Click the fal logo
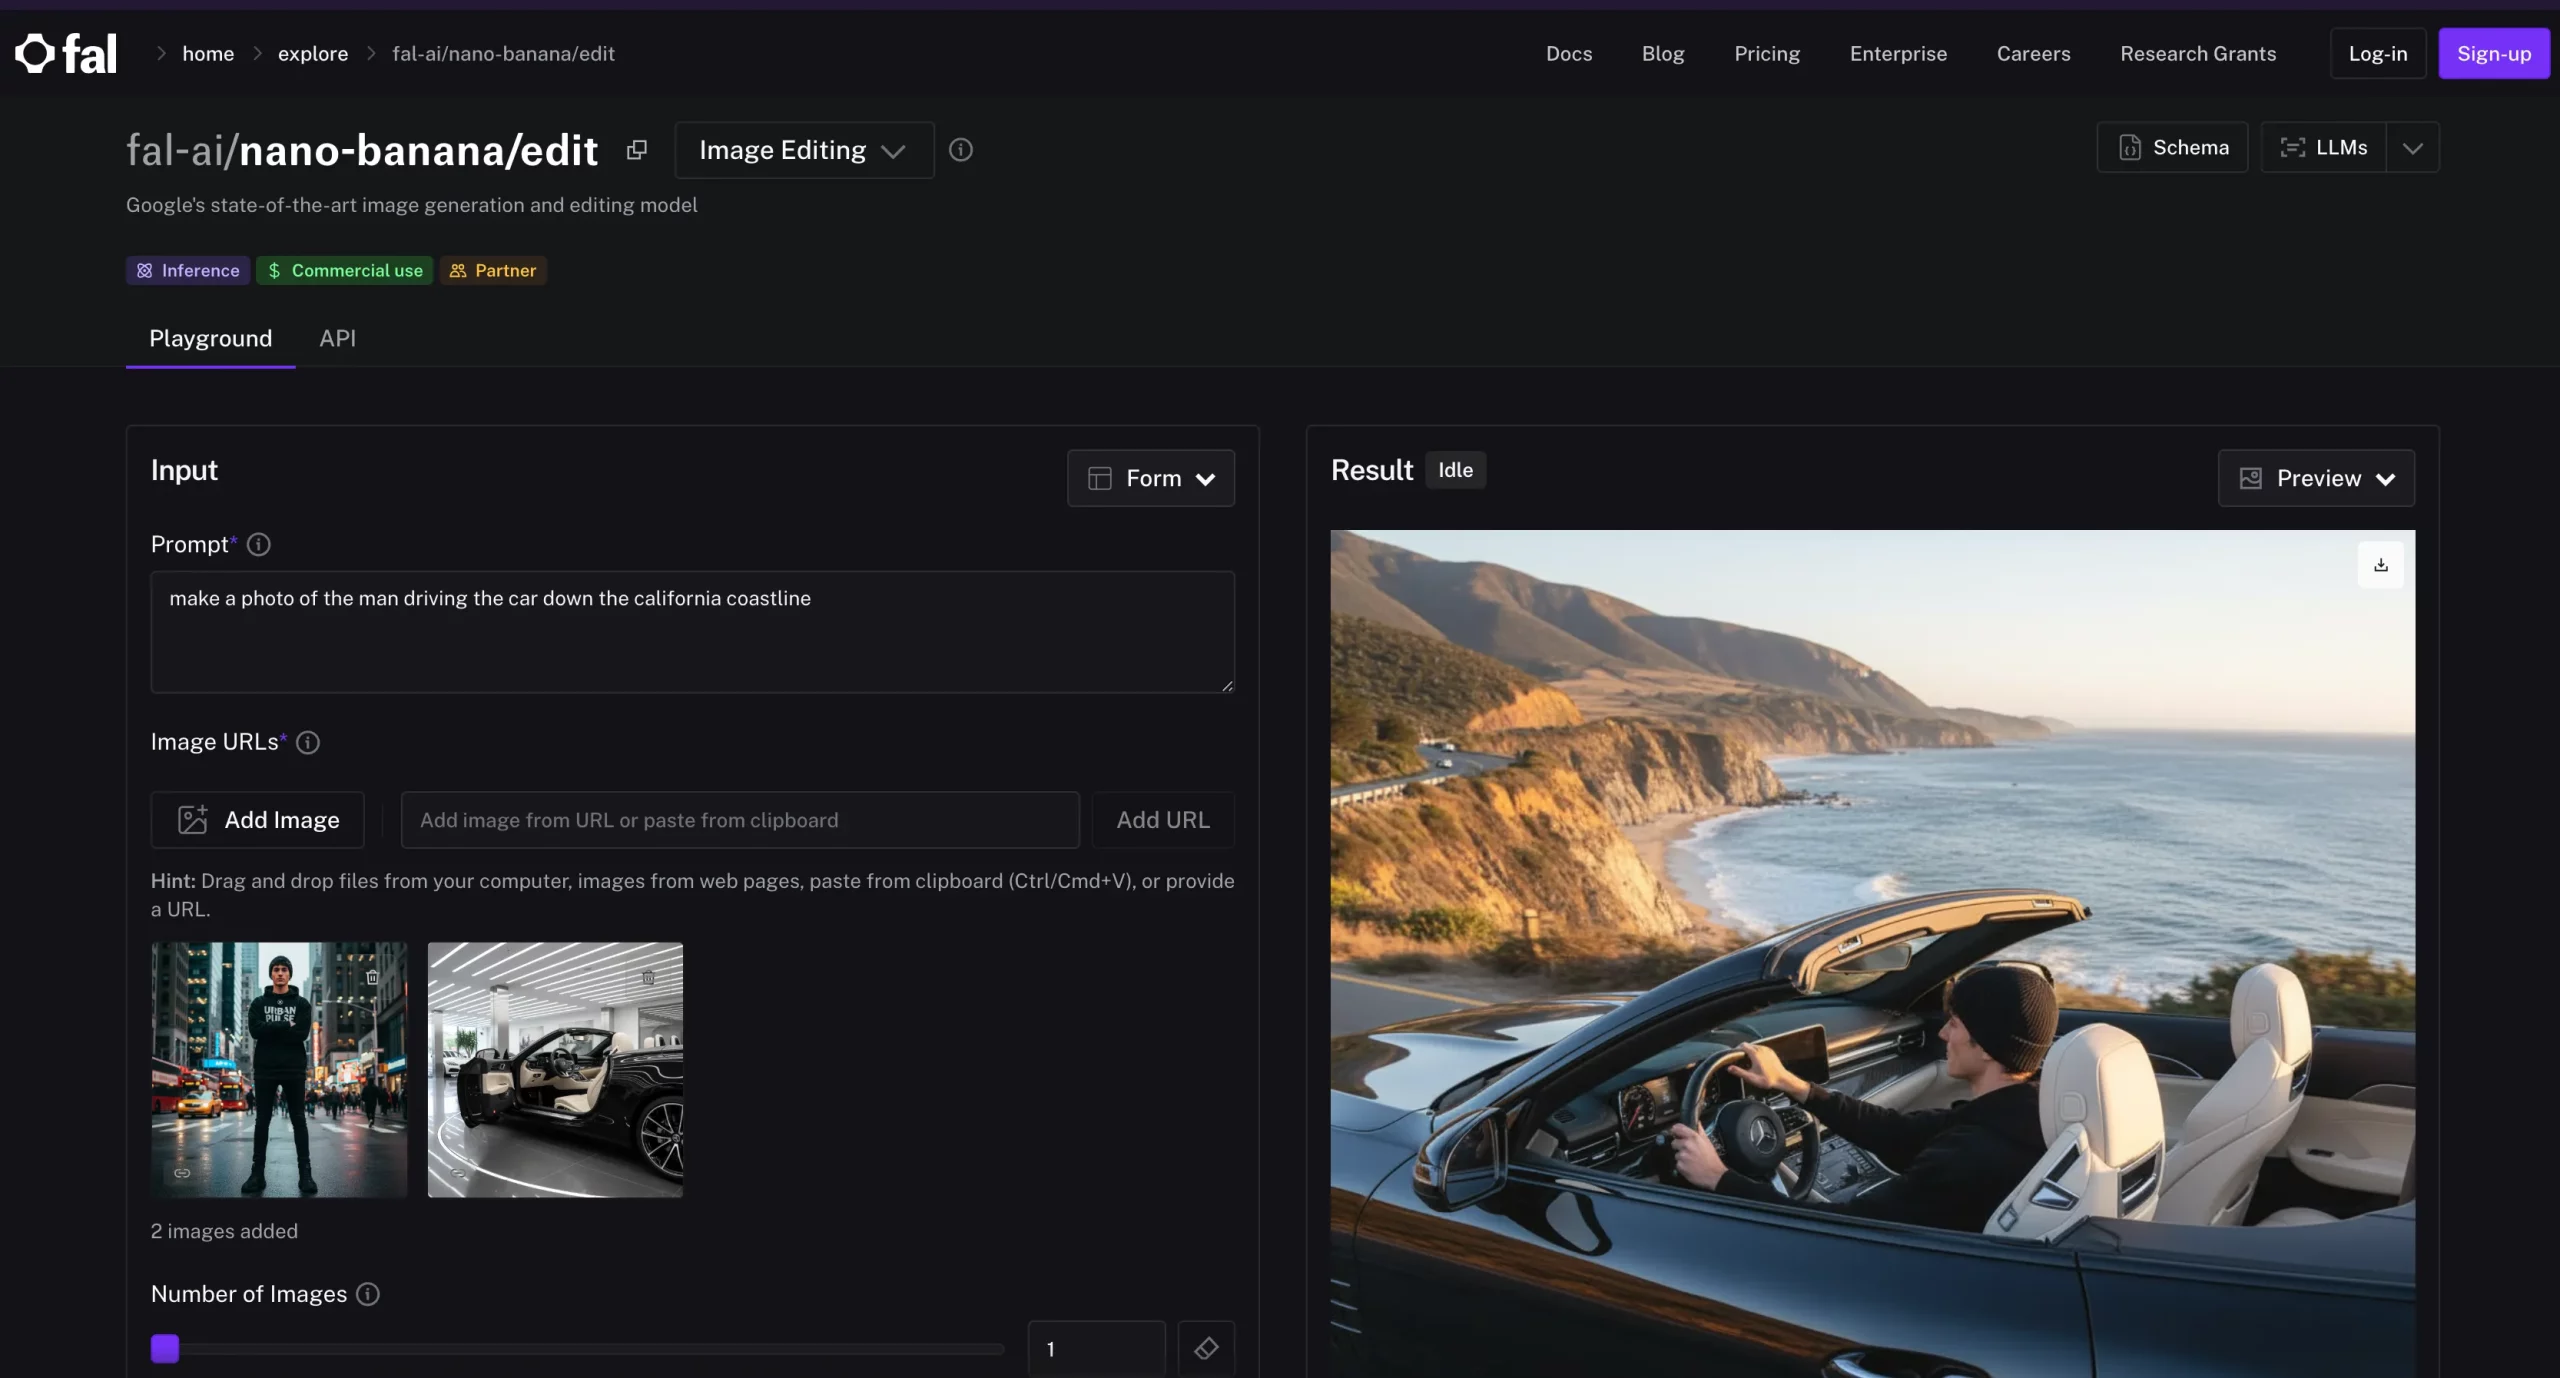This screenshot has height=1378, width=2560. click(66, 54)
